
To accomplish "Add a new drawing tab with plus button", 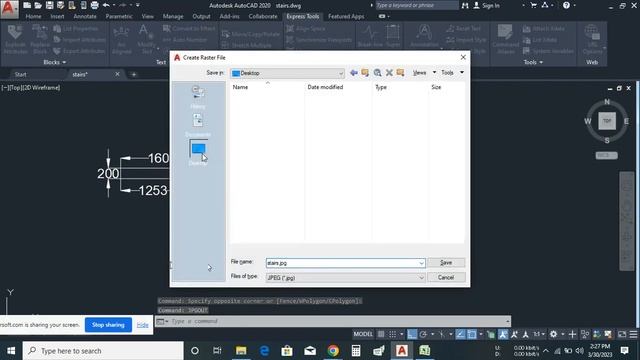I will coord(133,74).
